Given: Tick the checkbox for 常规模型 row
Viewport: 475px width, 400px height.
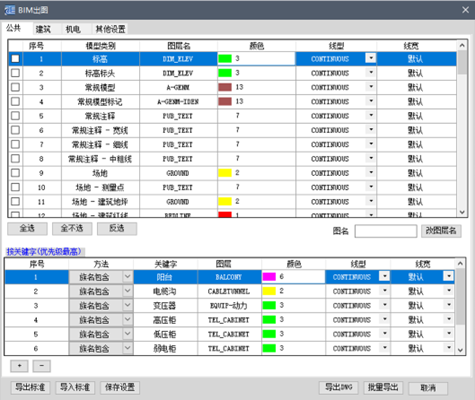Looking at the screenshot, I should click(15, 87).
